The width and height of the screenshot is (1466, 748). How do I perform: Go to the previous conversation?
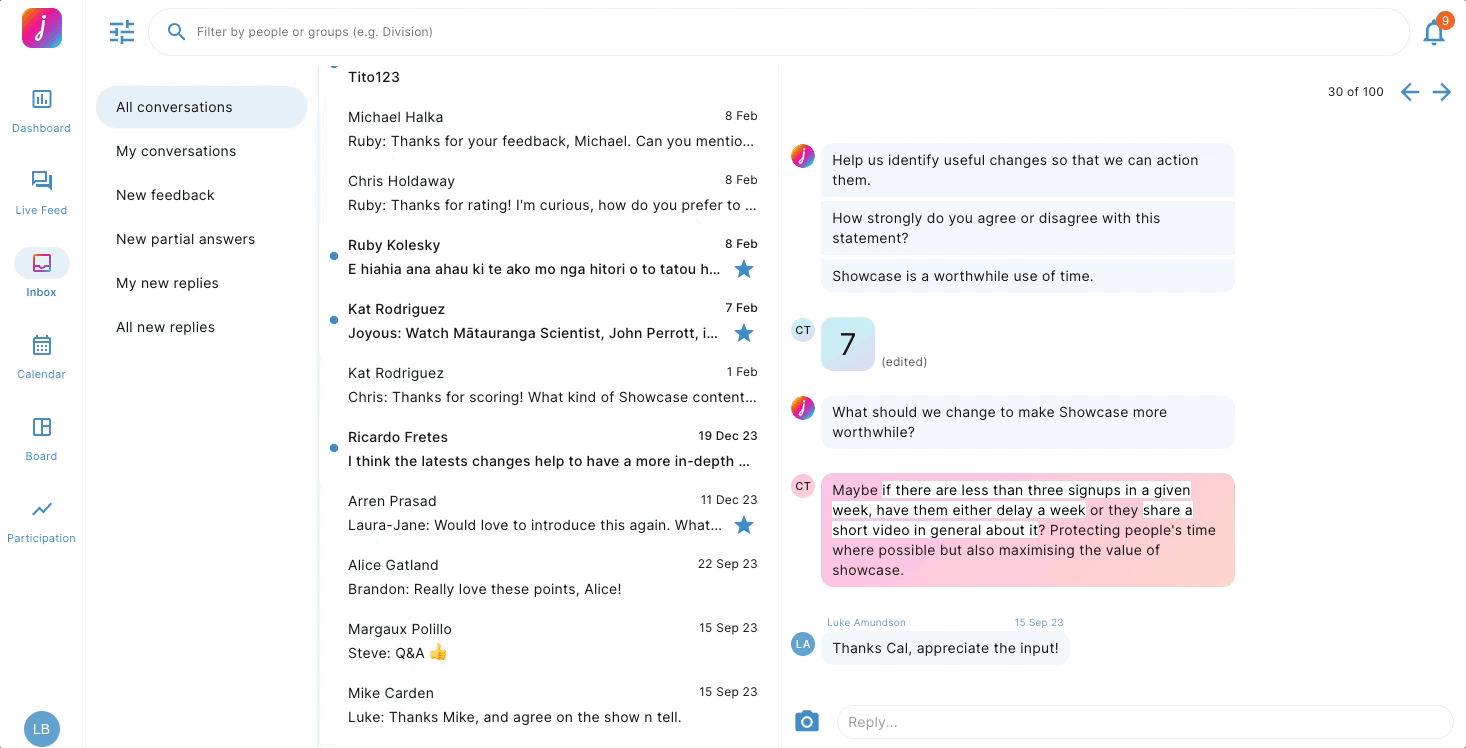1410,91
